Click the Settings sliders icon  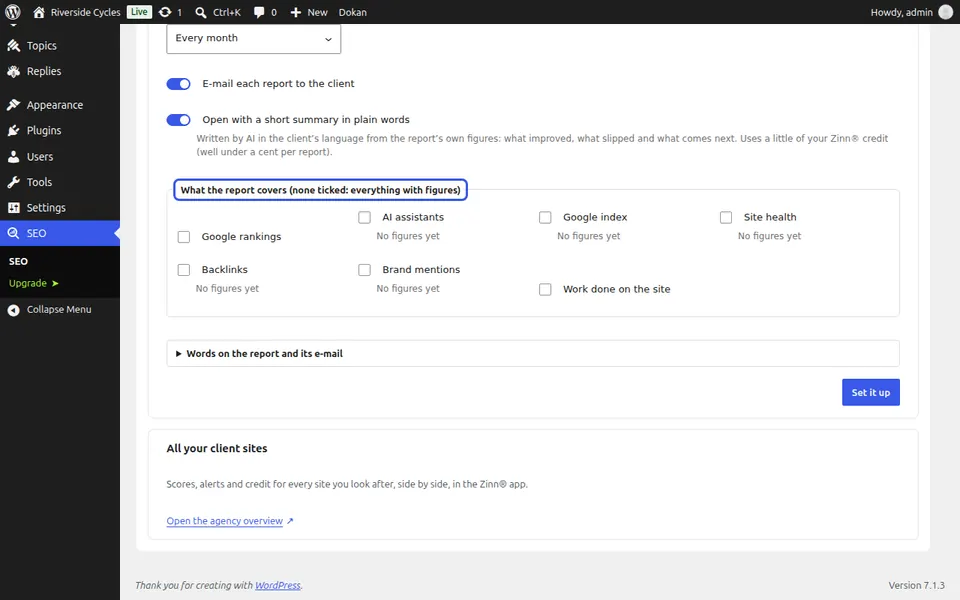[x=13, y=208]
